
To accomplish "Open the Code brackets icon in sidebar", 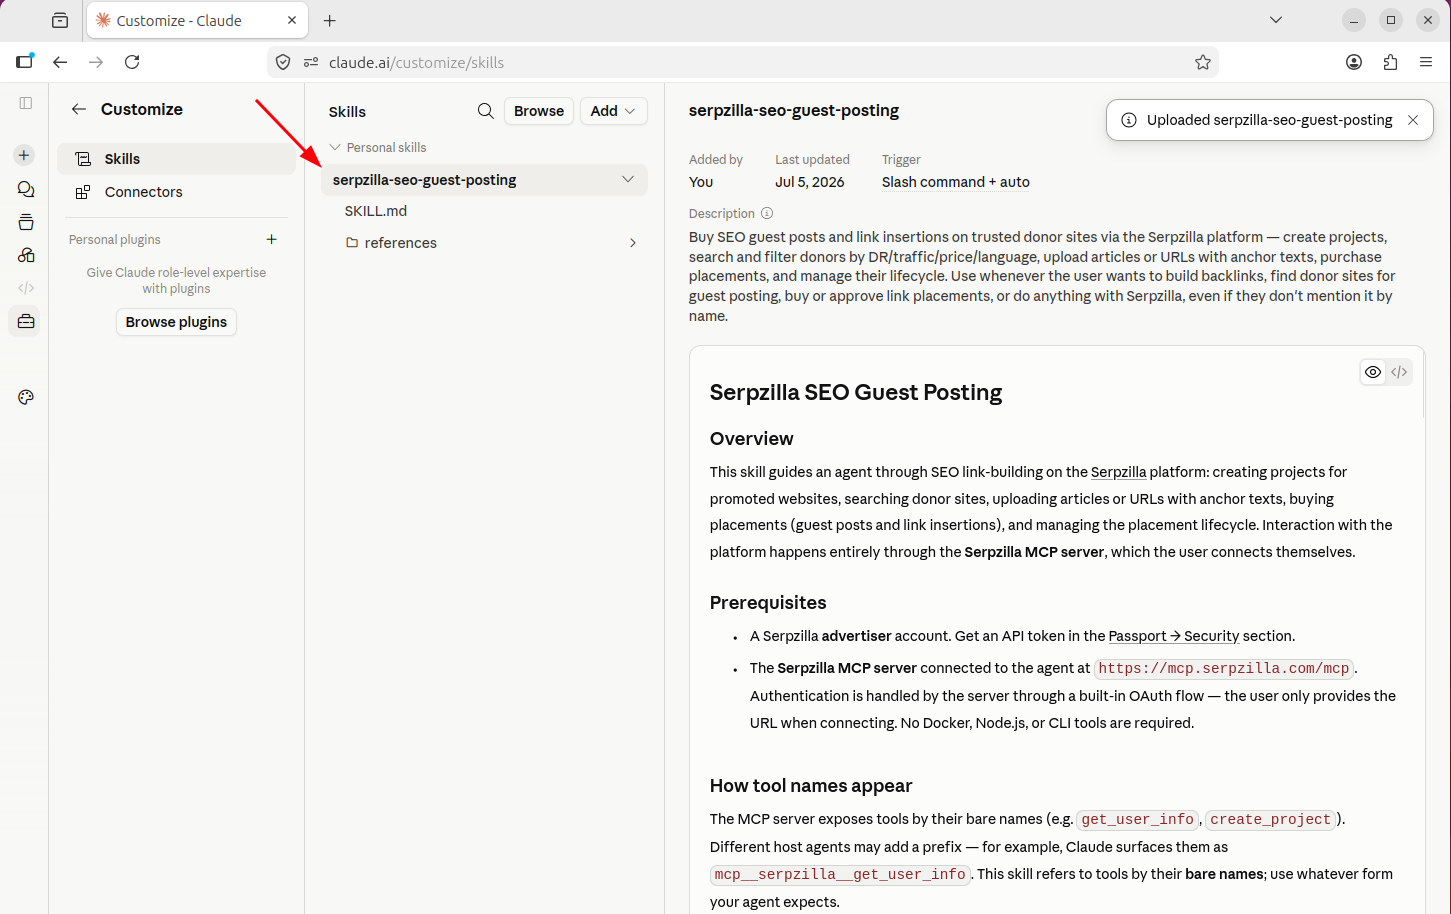I will click(26, 288).
